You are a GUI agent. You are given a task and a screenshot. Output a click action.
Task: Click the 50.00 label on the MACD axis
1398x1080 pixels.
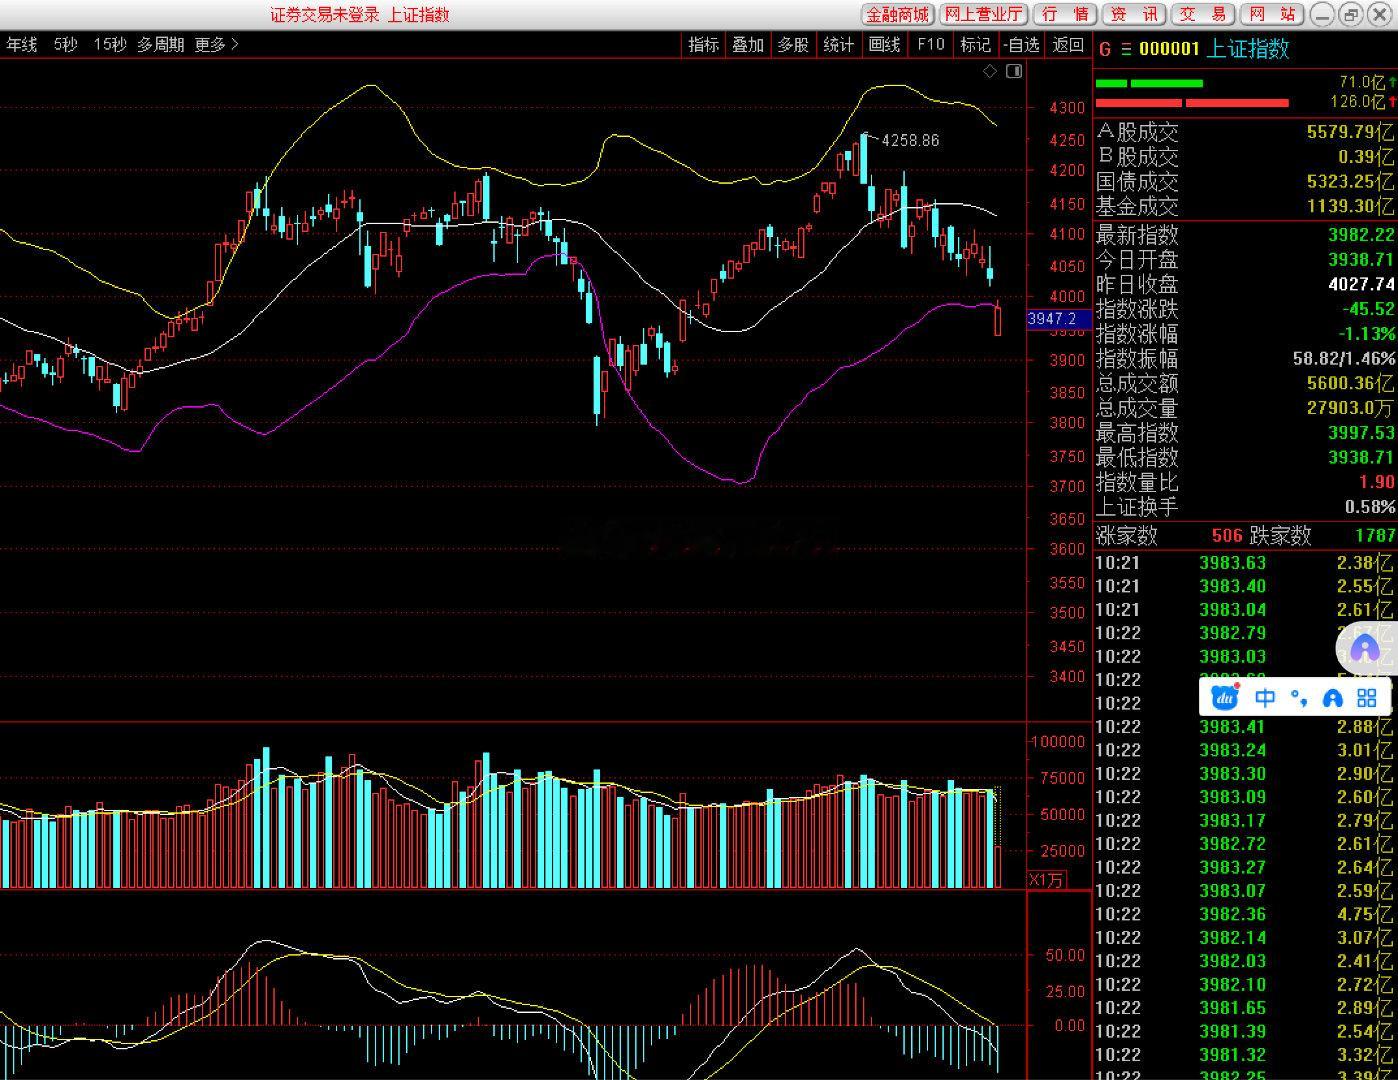pyautogui.click(x=1065, y=955)
